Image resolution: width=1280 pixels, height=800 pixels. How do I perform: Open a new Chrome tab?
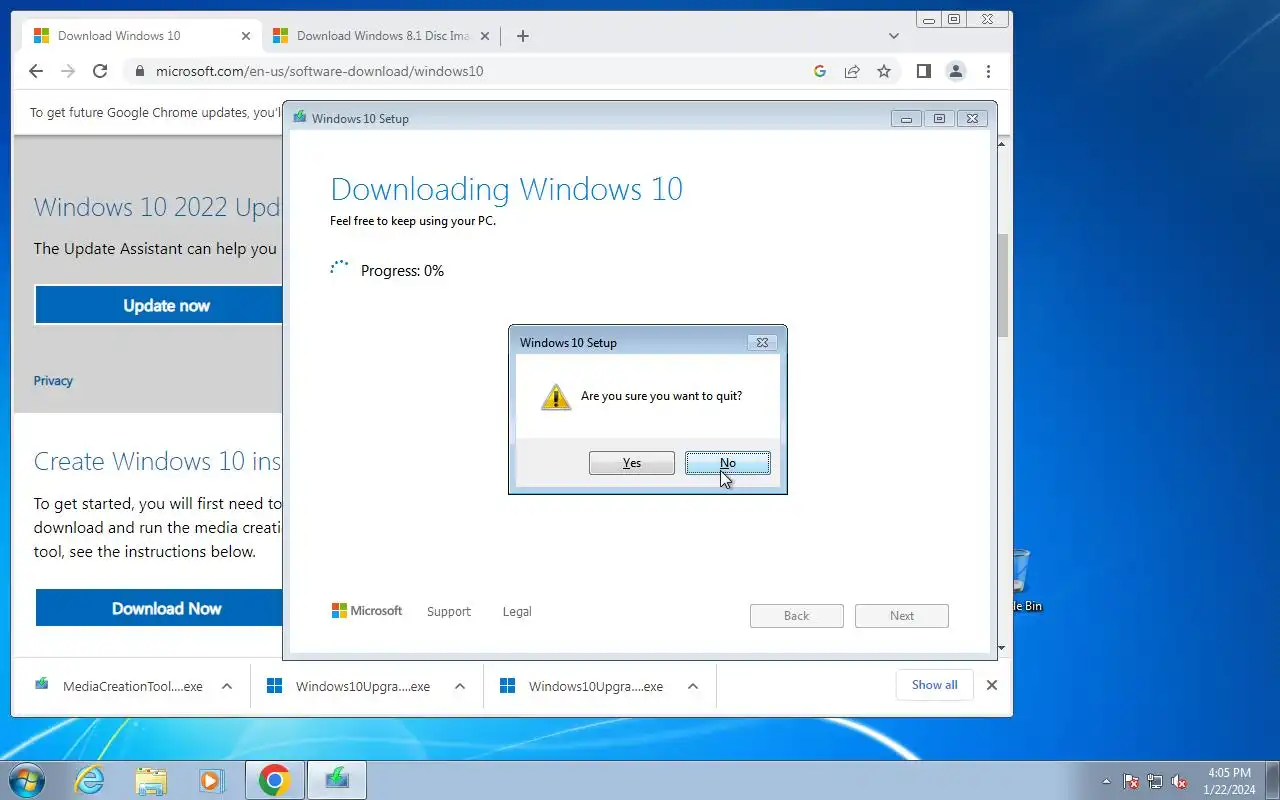click(522, 36)
